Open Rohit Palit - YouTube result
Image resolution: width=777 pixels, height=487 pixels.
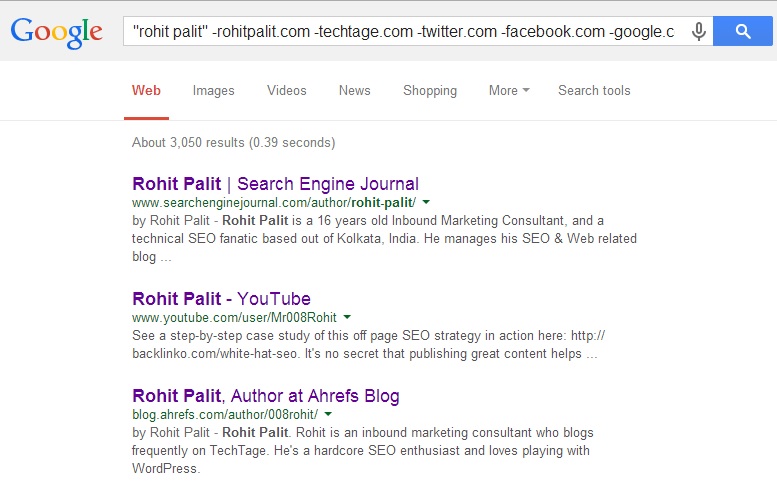222,299
